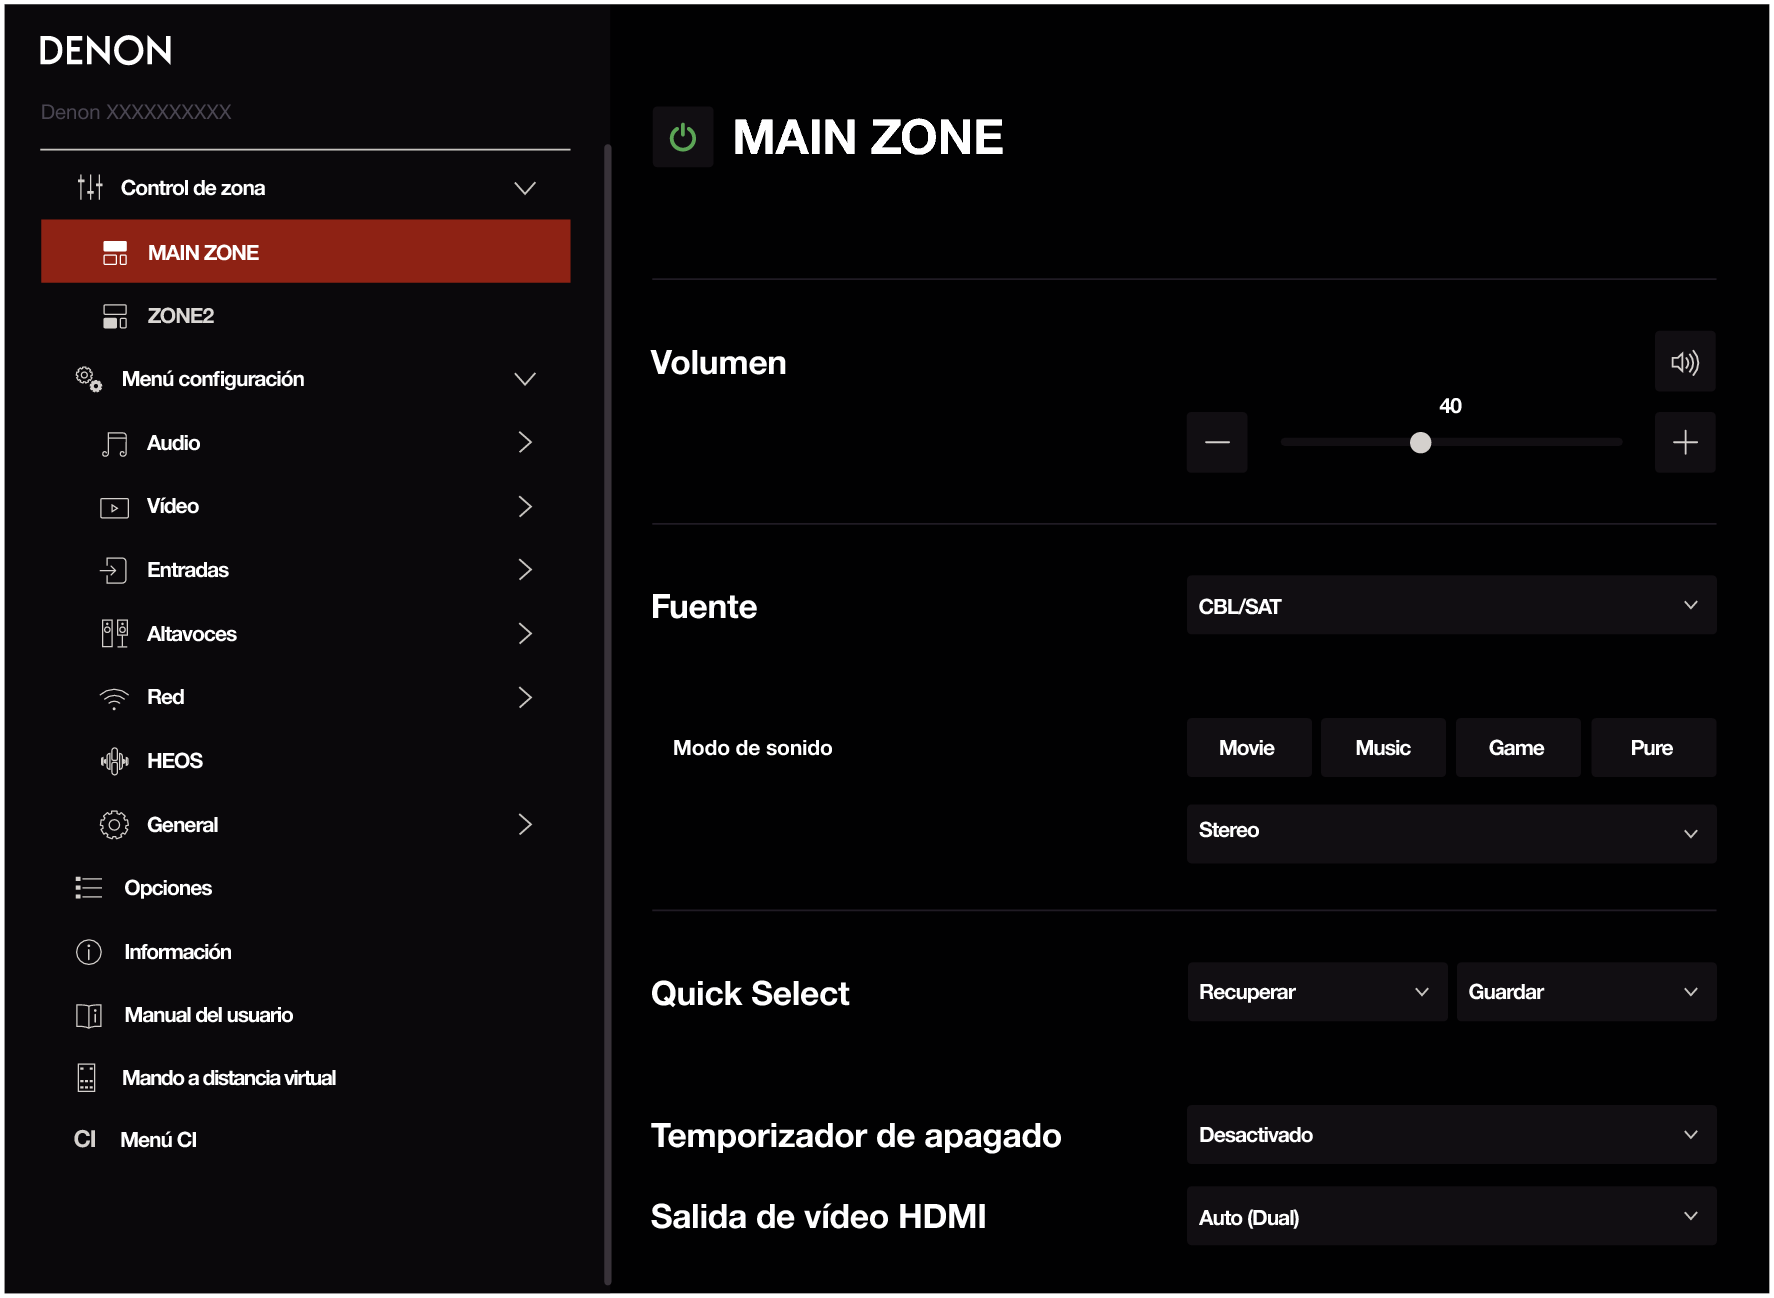Select the Pure sound mode

(x=1653, y=748)
